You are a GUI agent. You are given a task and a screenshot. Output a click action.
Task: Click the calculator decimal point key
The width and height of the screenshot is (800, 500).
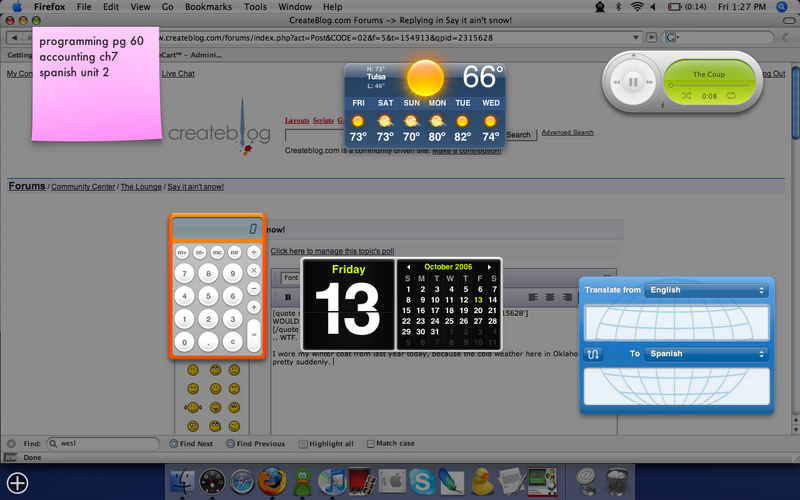coord(208,342)
